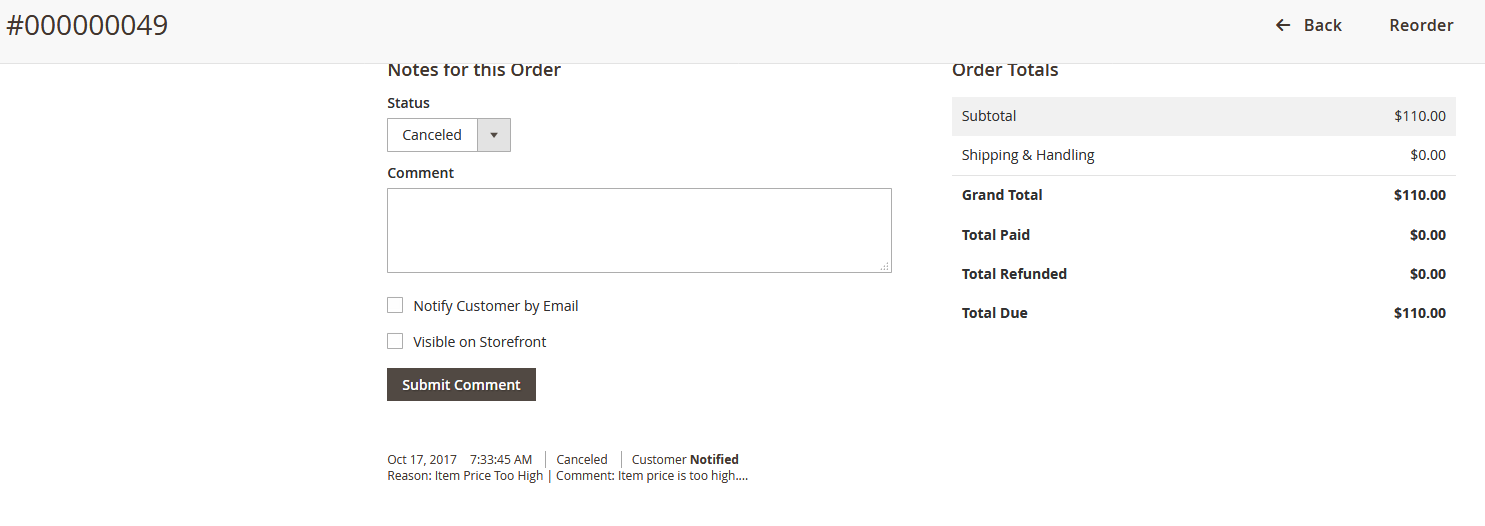Enable the Notify Customer by Email checkbox
Viewport: 1485px width, 526px height.
(x=395, y=305)
